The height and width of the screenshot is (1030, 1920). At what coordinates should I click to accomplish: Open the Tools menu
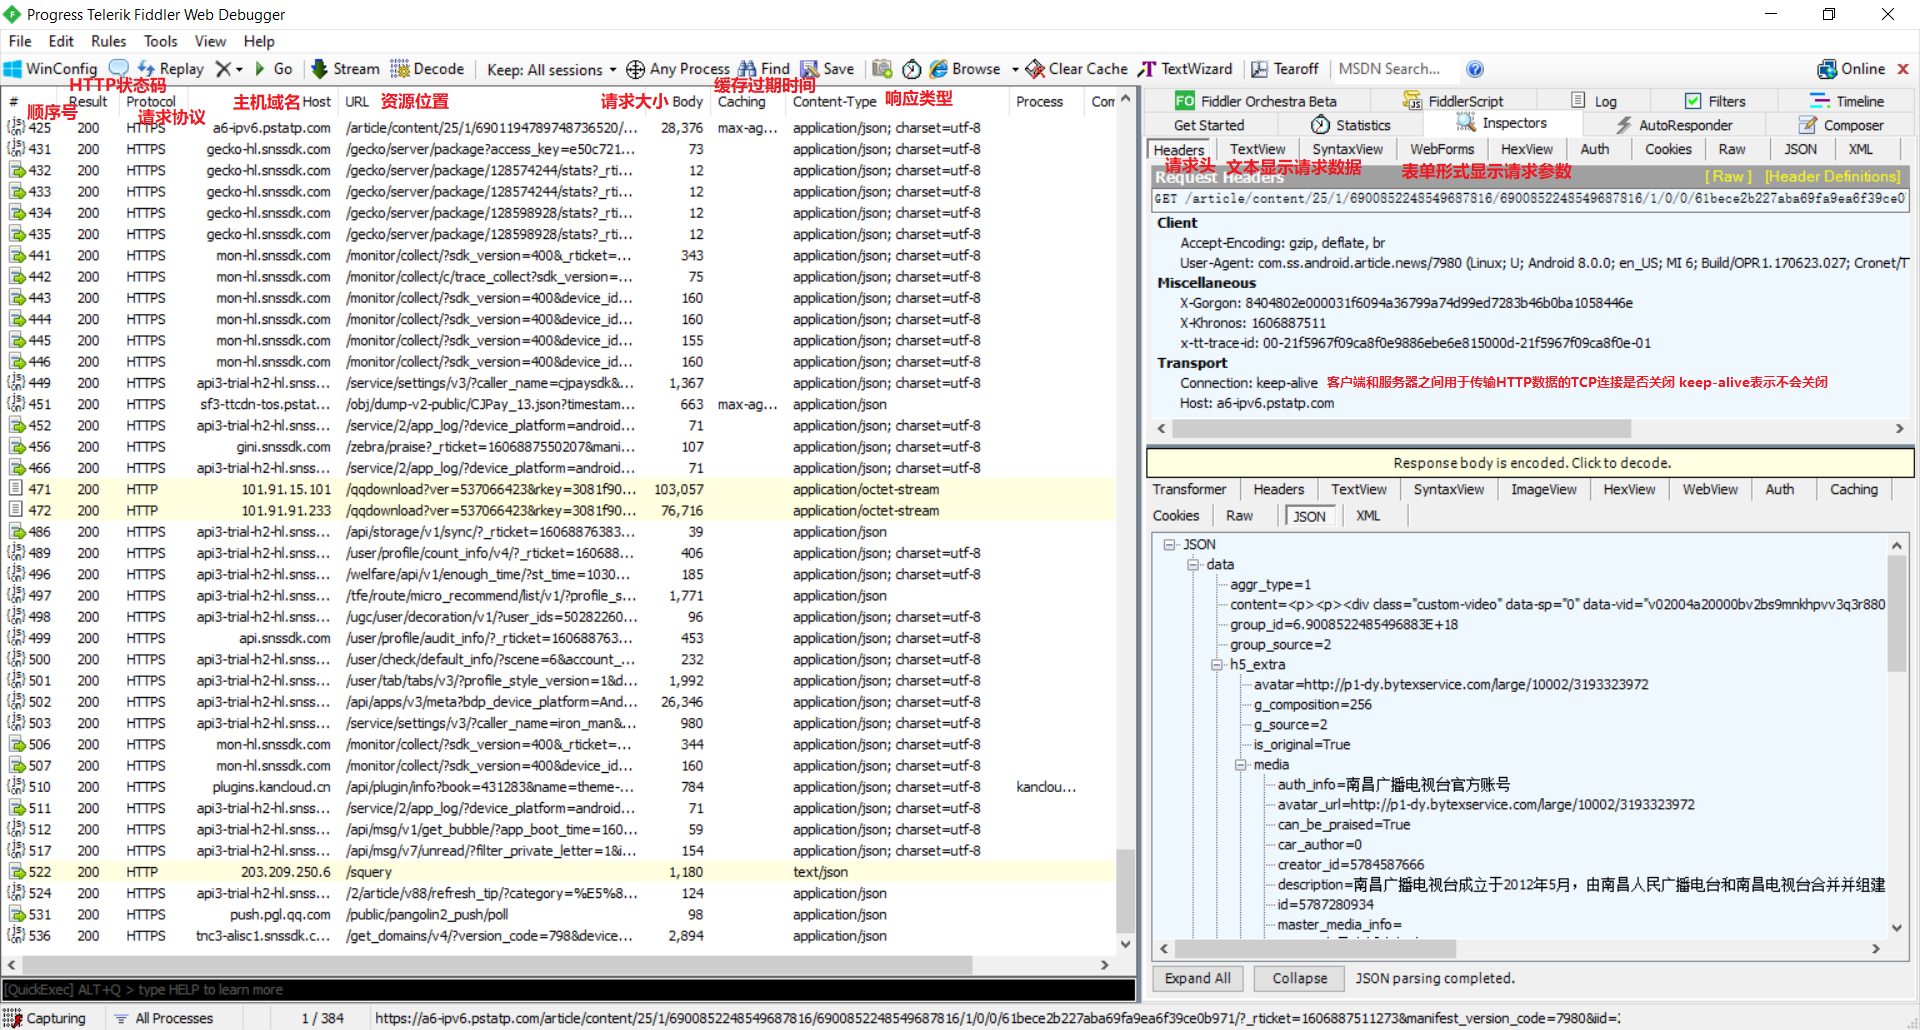click(x=160, y=41)
